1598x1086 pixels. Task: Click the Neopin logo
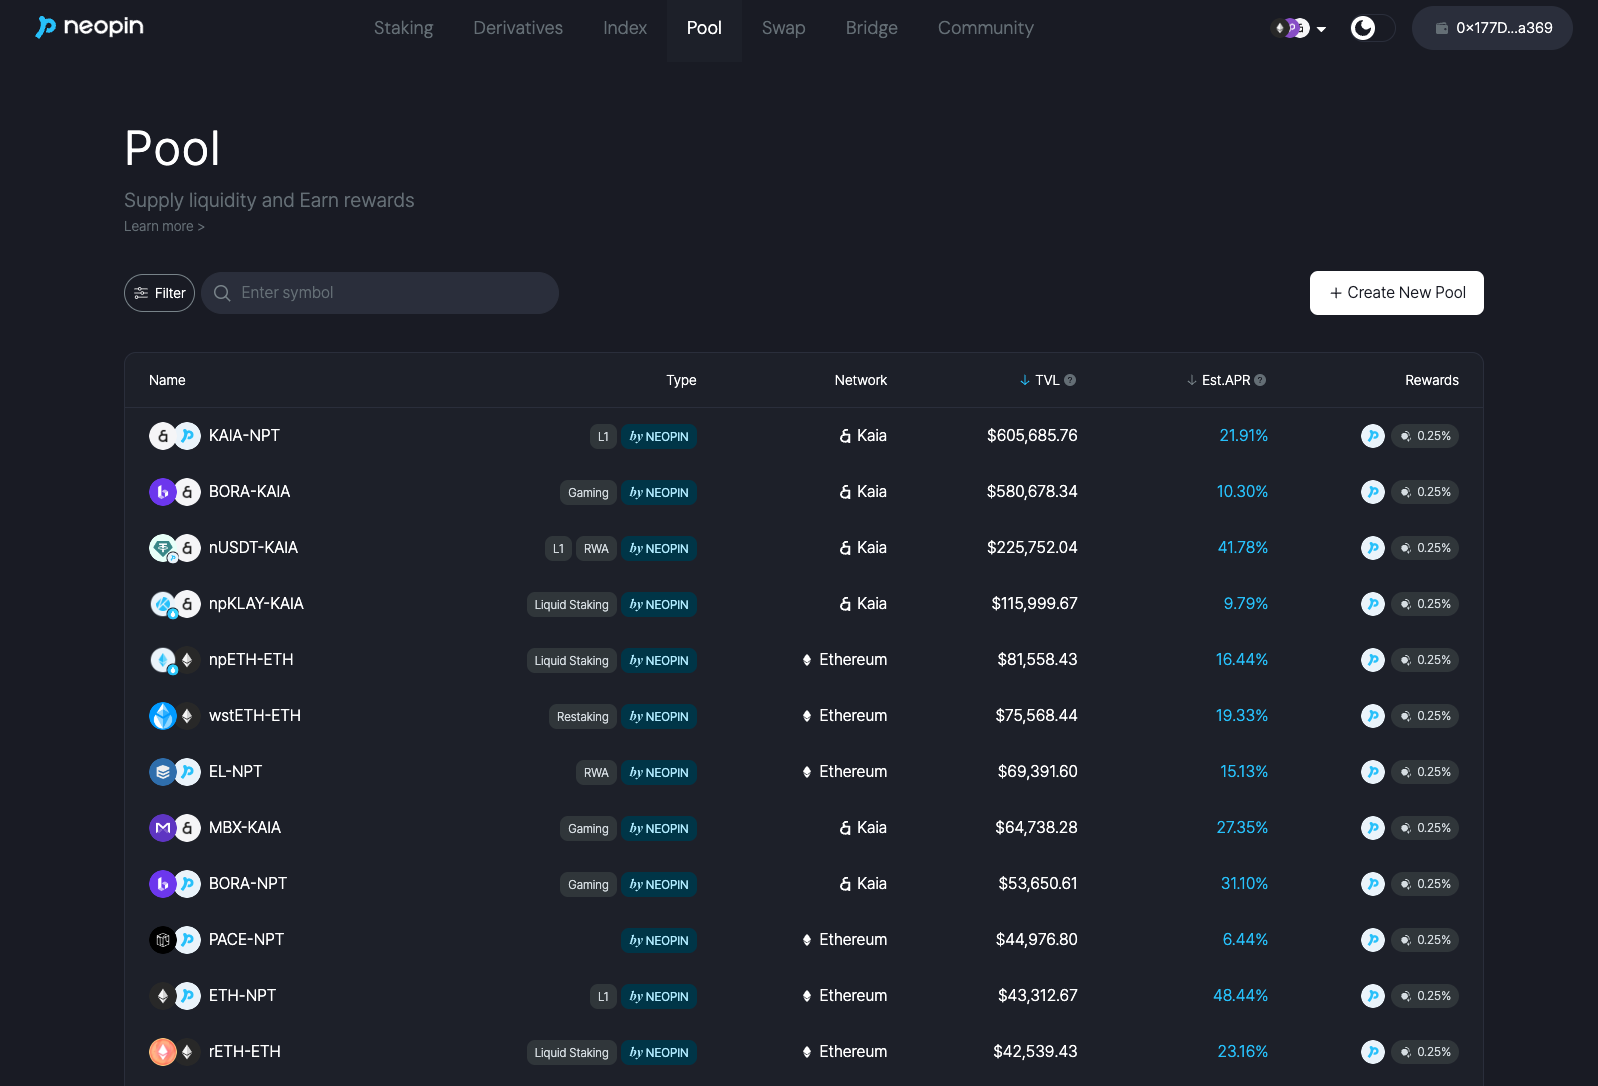[90, 27]
